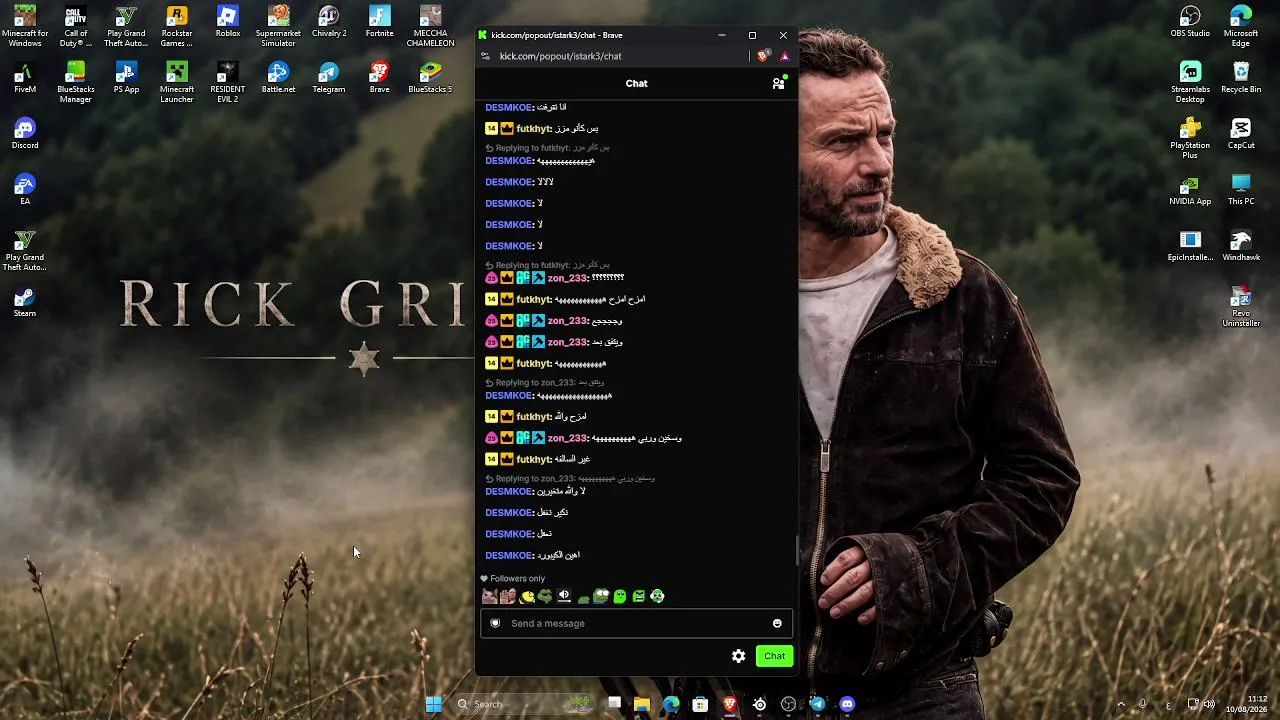Screen dimensions: 1280x720
Task: Open Streamlabs Desktop shortcut
Action: click(1190, 83)
